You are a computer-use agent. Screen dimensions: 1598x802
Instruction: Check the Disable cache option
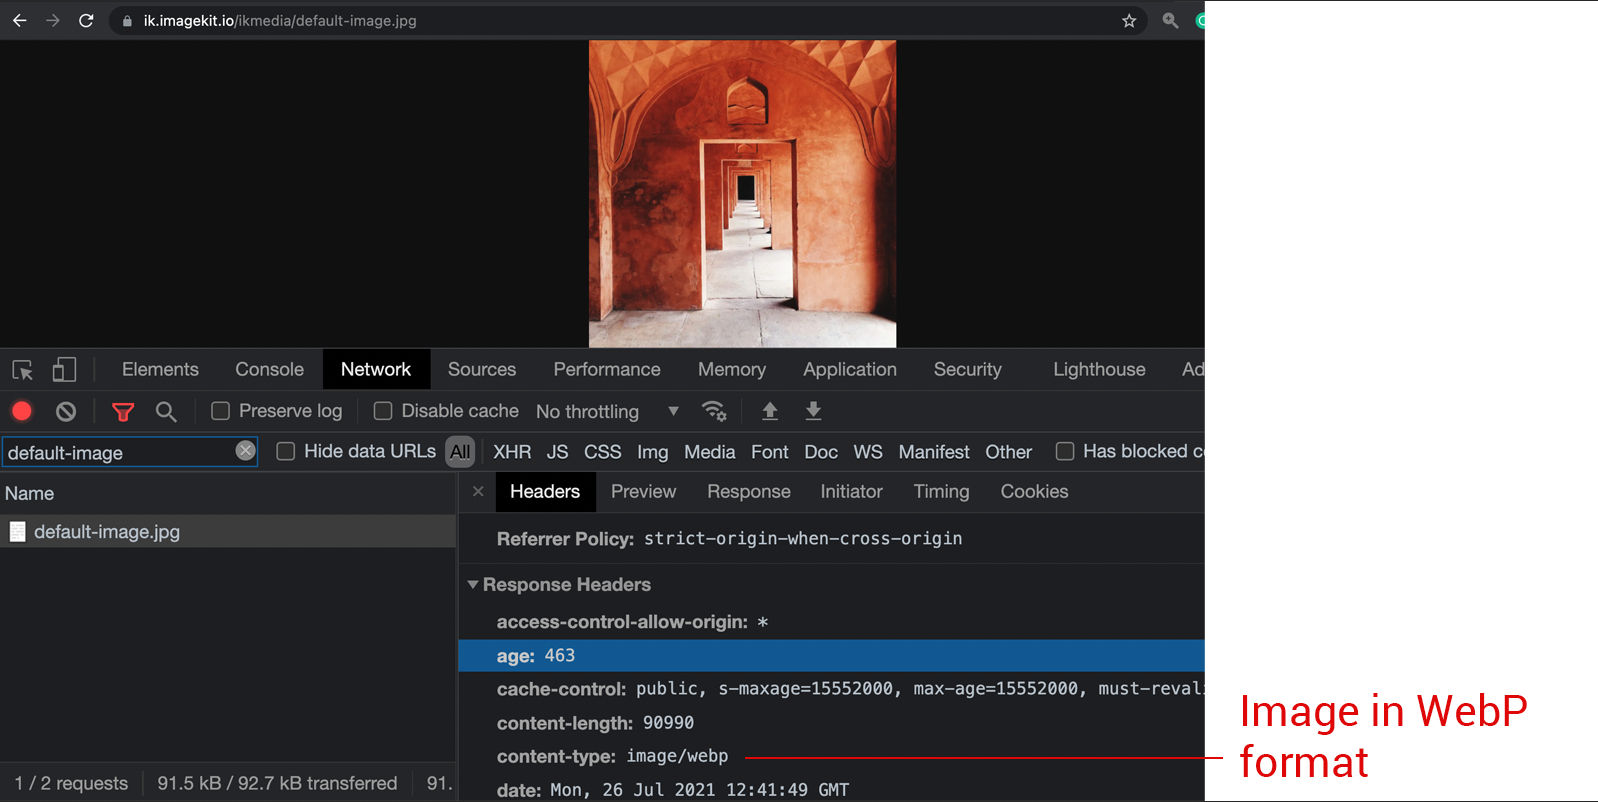click(383, 411)
